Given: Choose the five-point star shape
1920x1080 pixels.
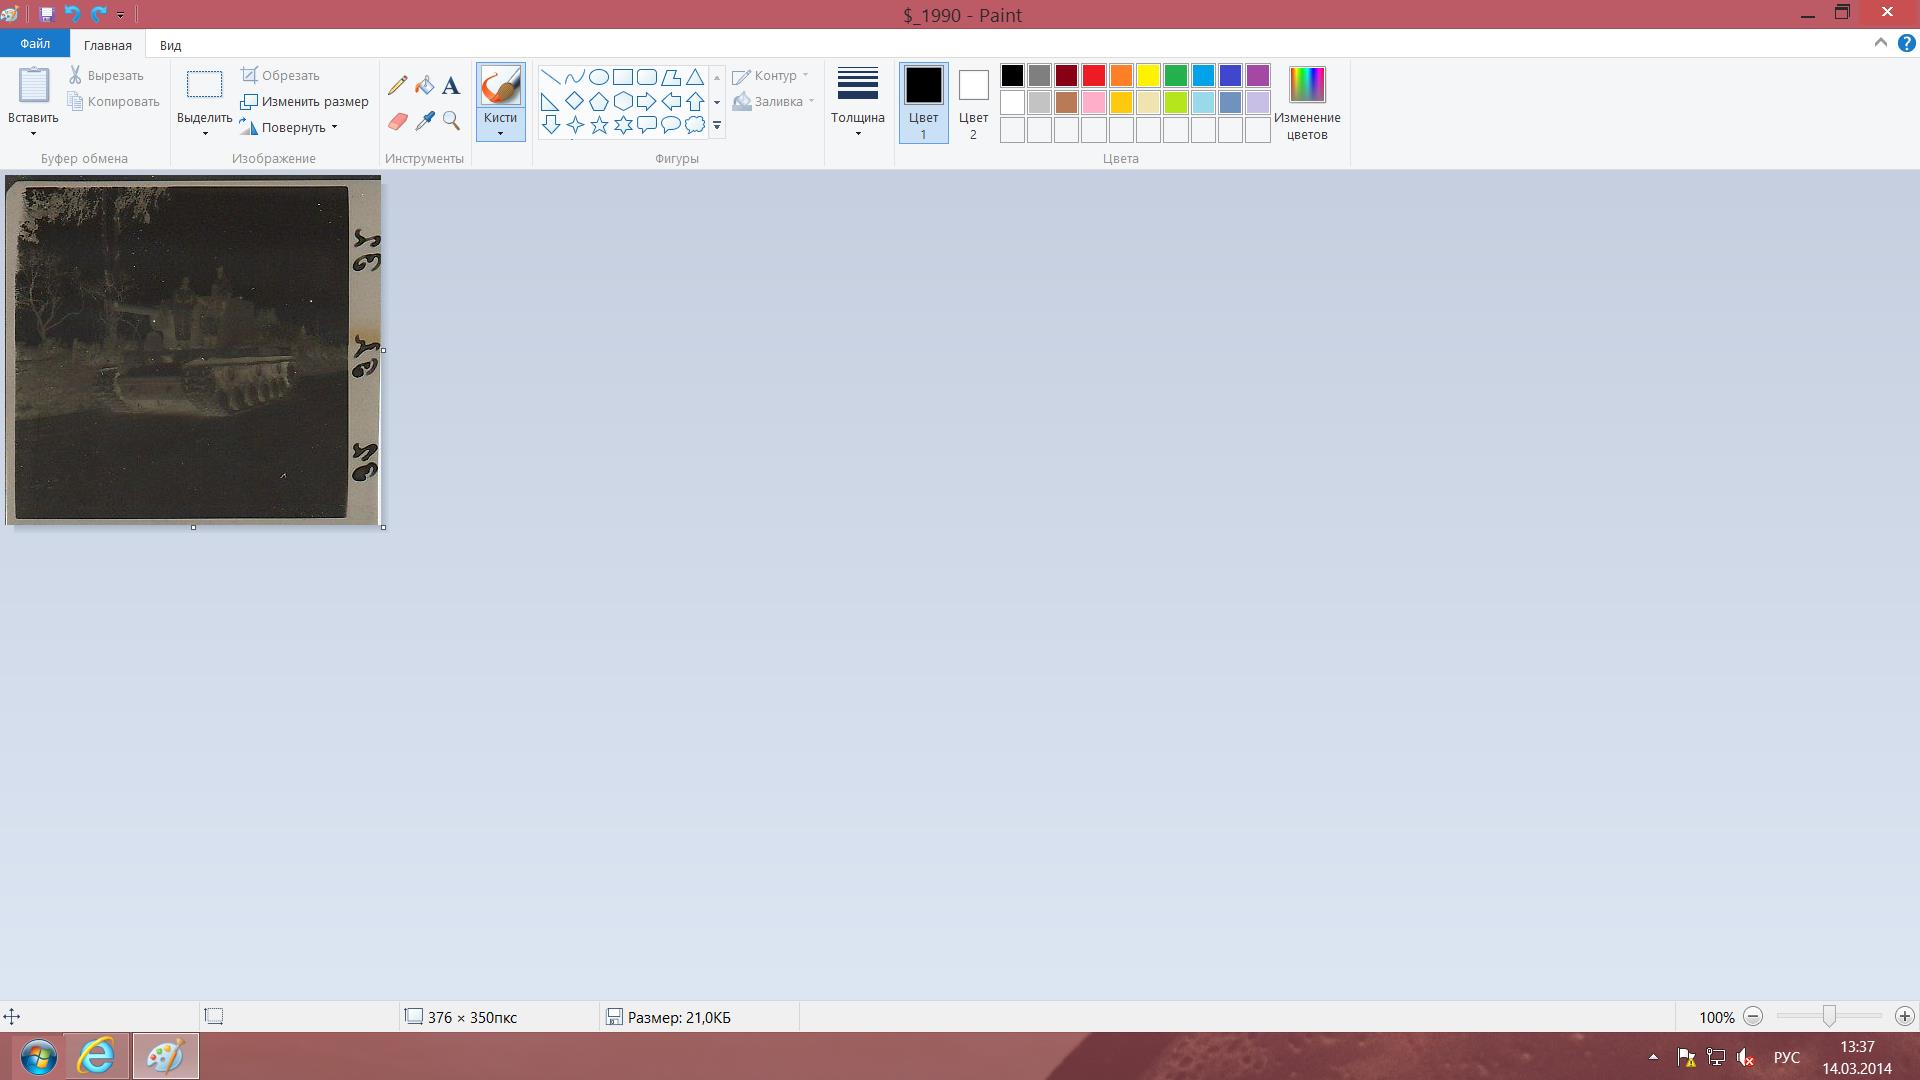Looking at the screenshot, I should pyautogui.click(x=599, y=125).
